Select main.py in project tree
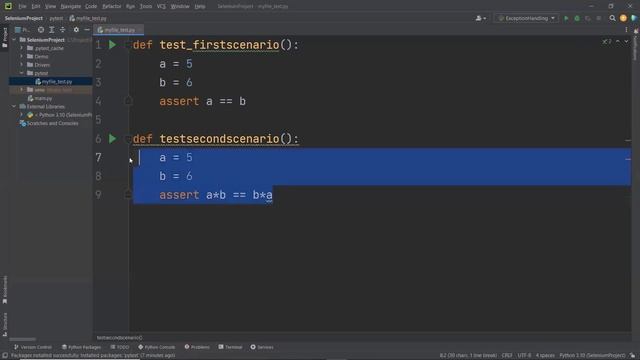The width and height of the screenshot is (640, 360). point(40,98)
